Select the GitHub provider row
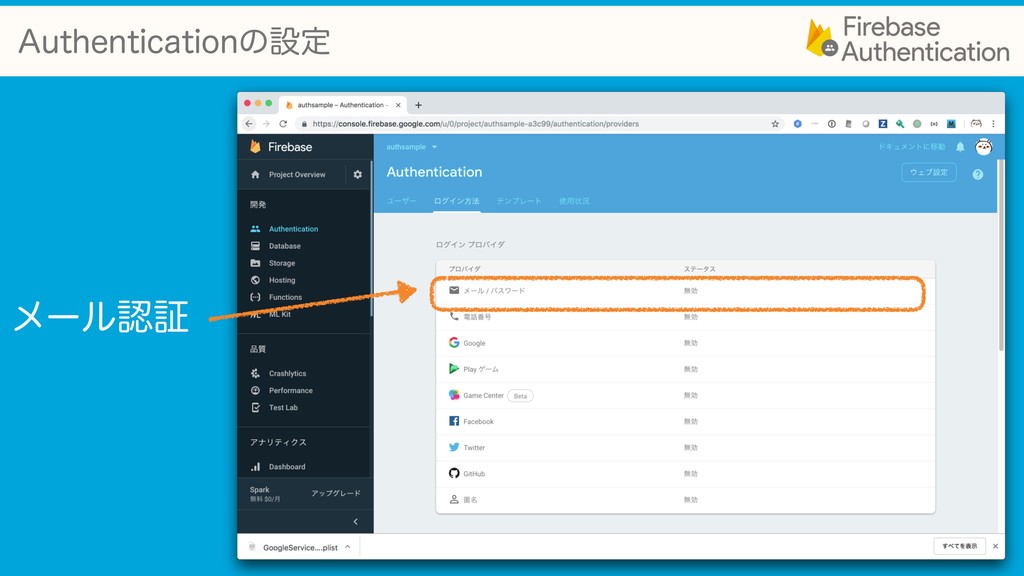The width and height of the screenshot is (1024, 576). point(685,473)
